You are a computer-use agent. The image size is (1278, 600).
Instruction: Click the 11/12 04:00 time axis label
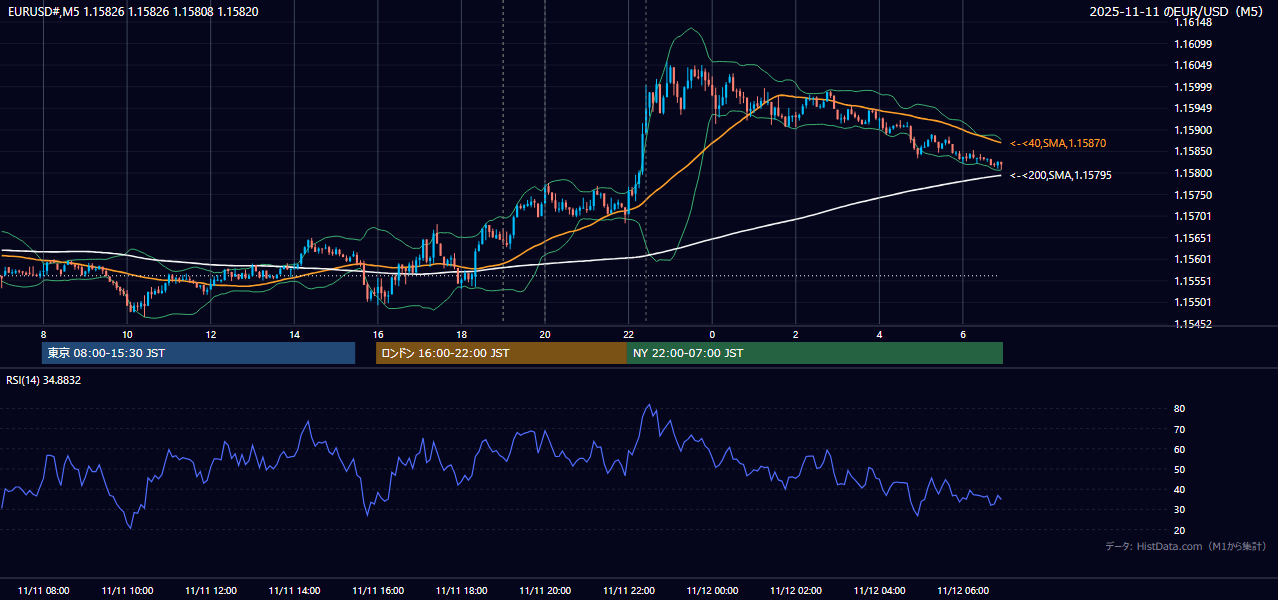coord(879,591)
